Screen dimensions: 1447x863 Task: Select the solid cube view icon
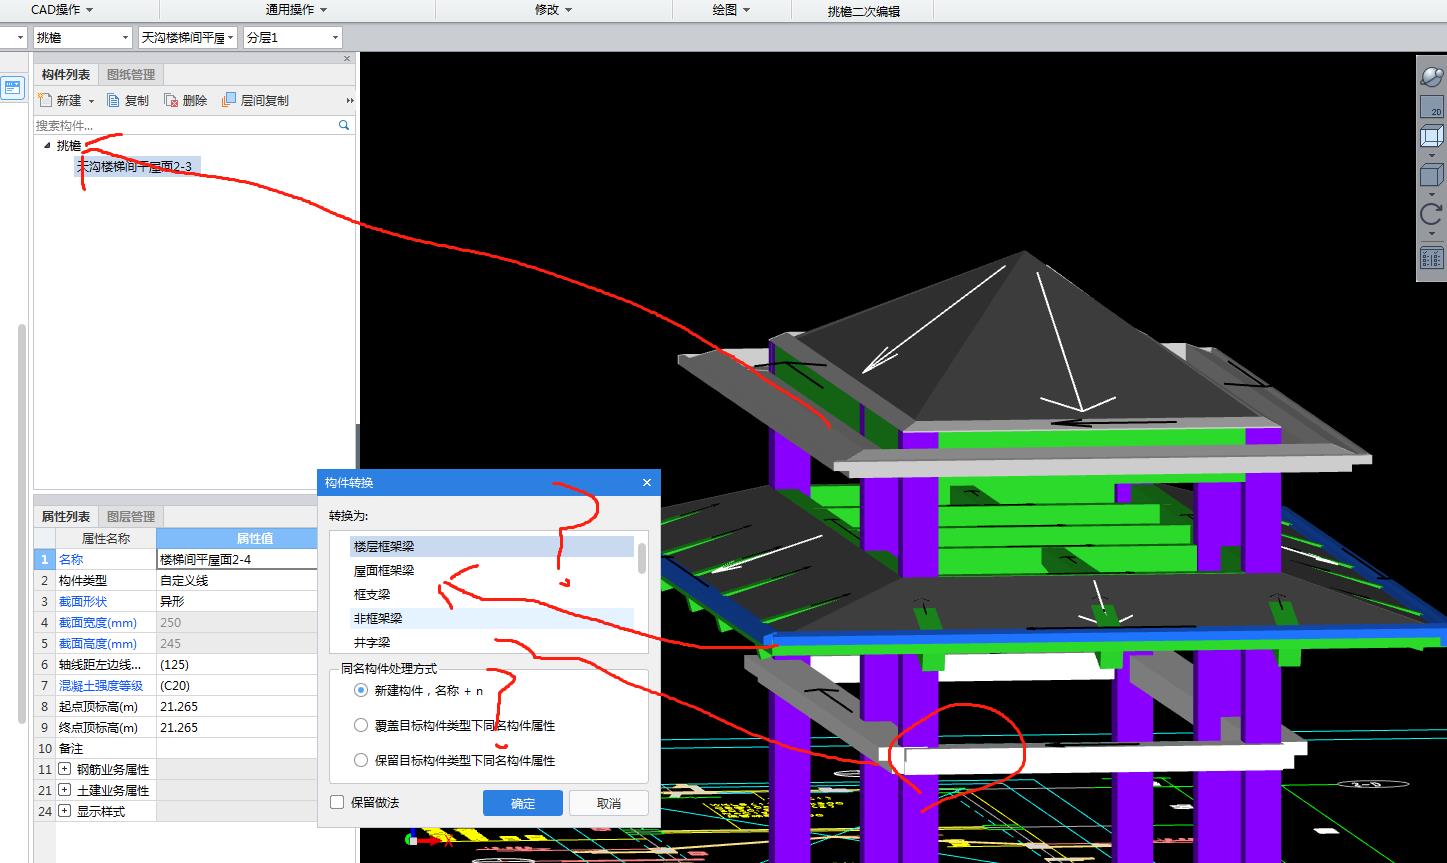point(1431,175)
